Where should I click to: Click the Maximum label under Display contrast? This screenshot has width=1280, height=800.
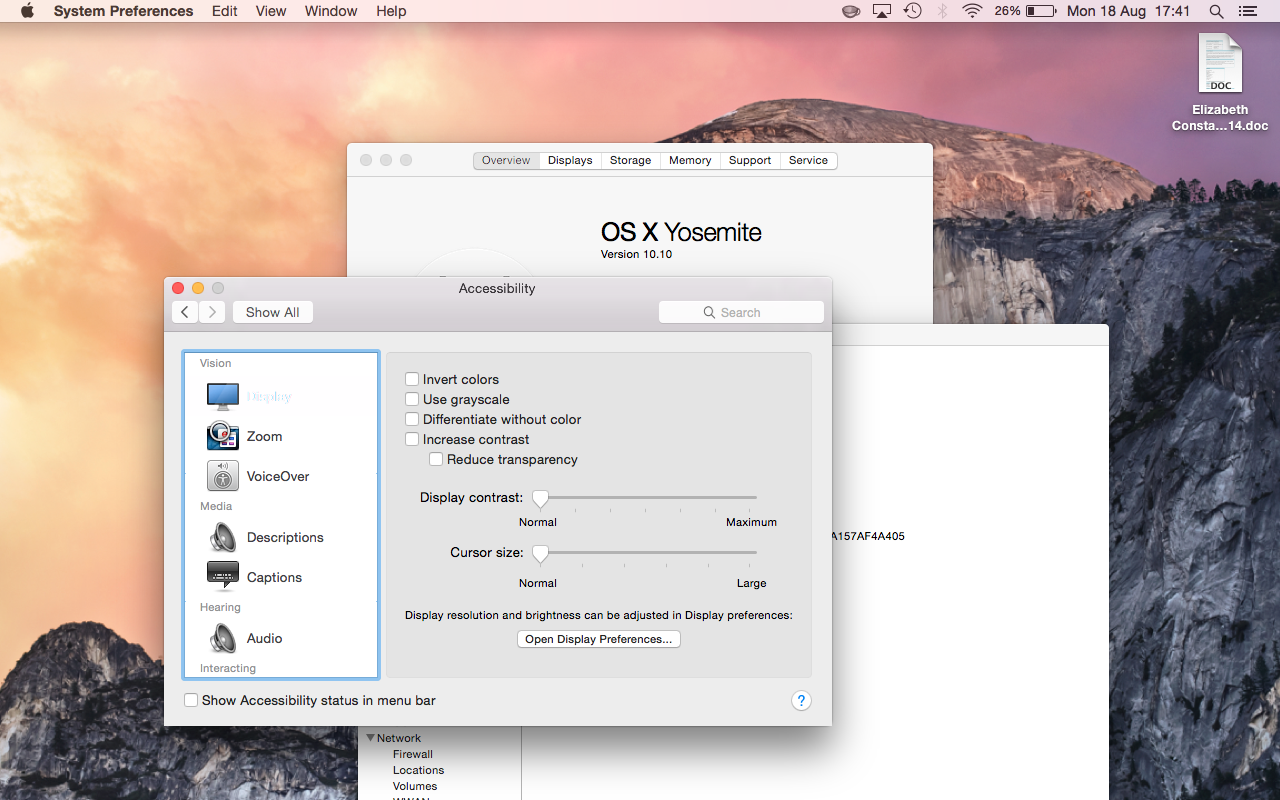coord(751,522)
